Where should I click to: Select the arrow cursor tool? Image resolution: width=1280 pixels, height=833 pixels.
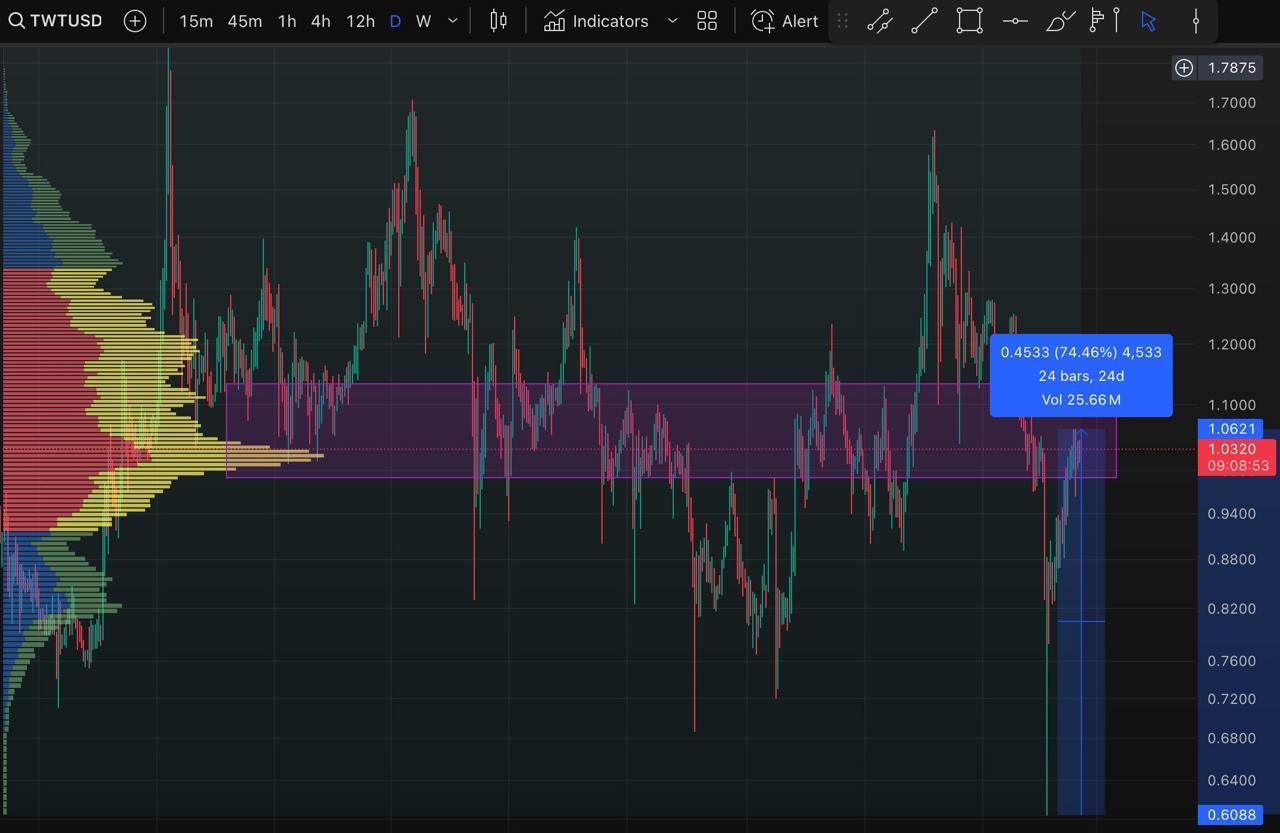1148,20
